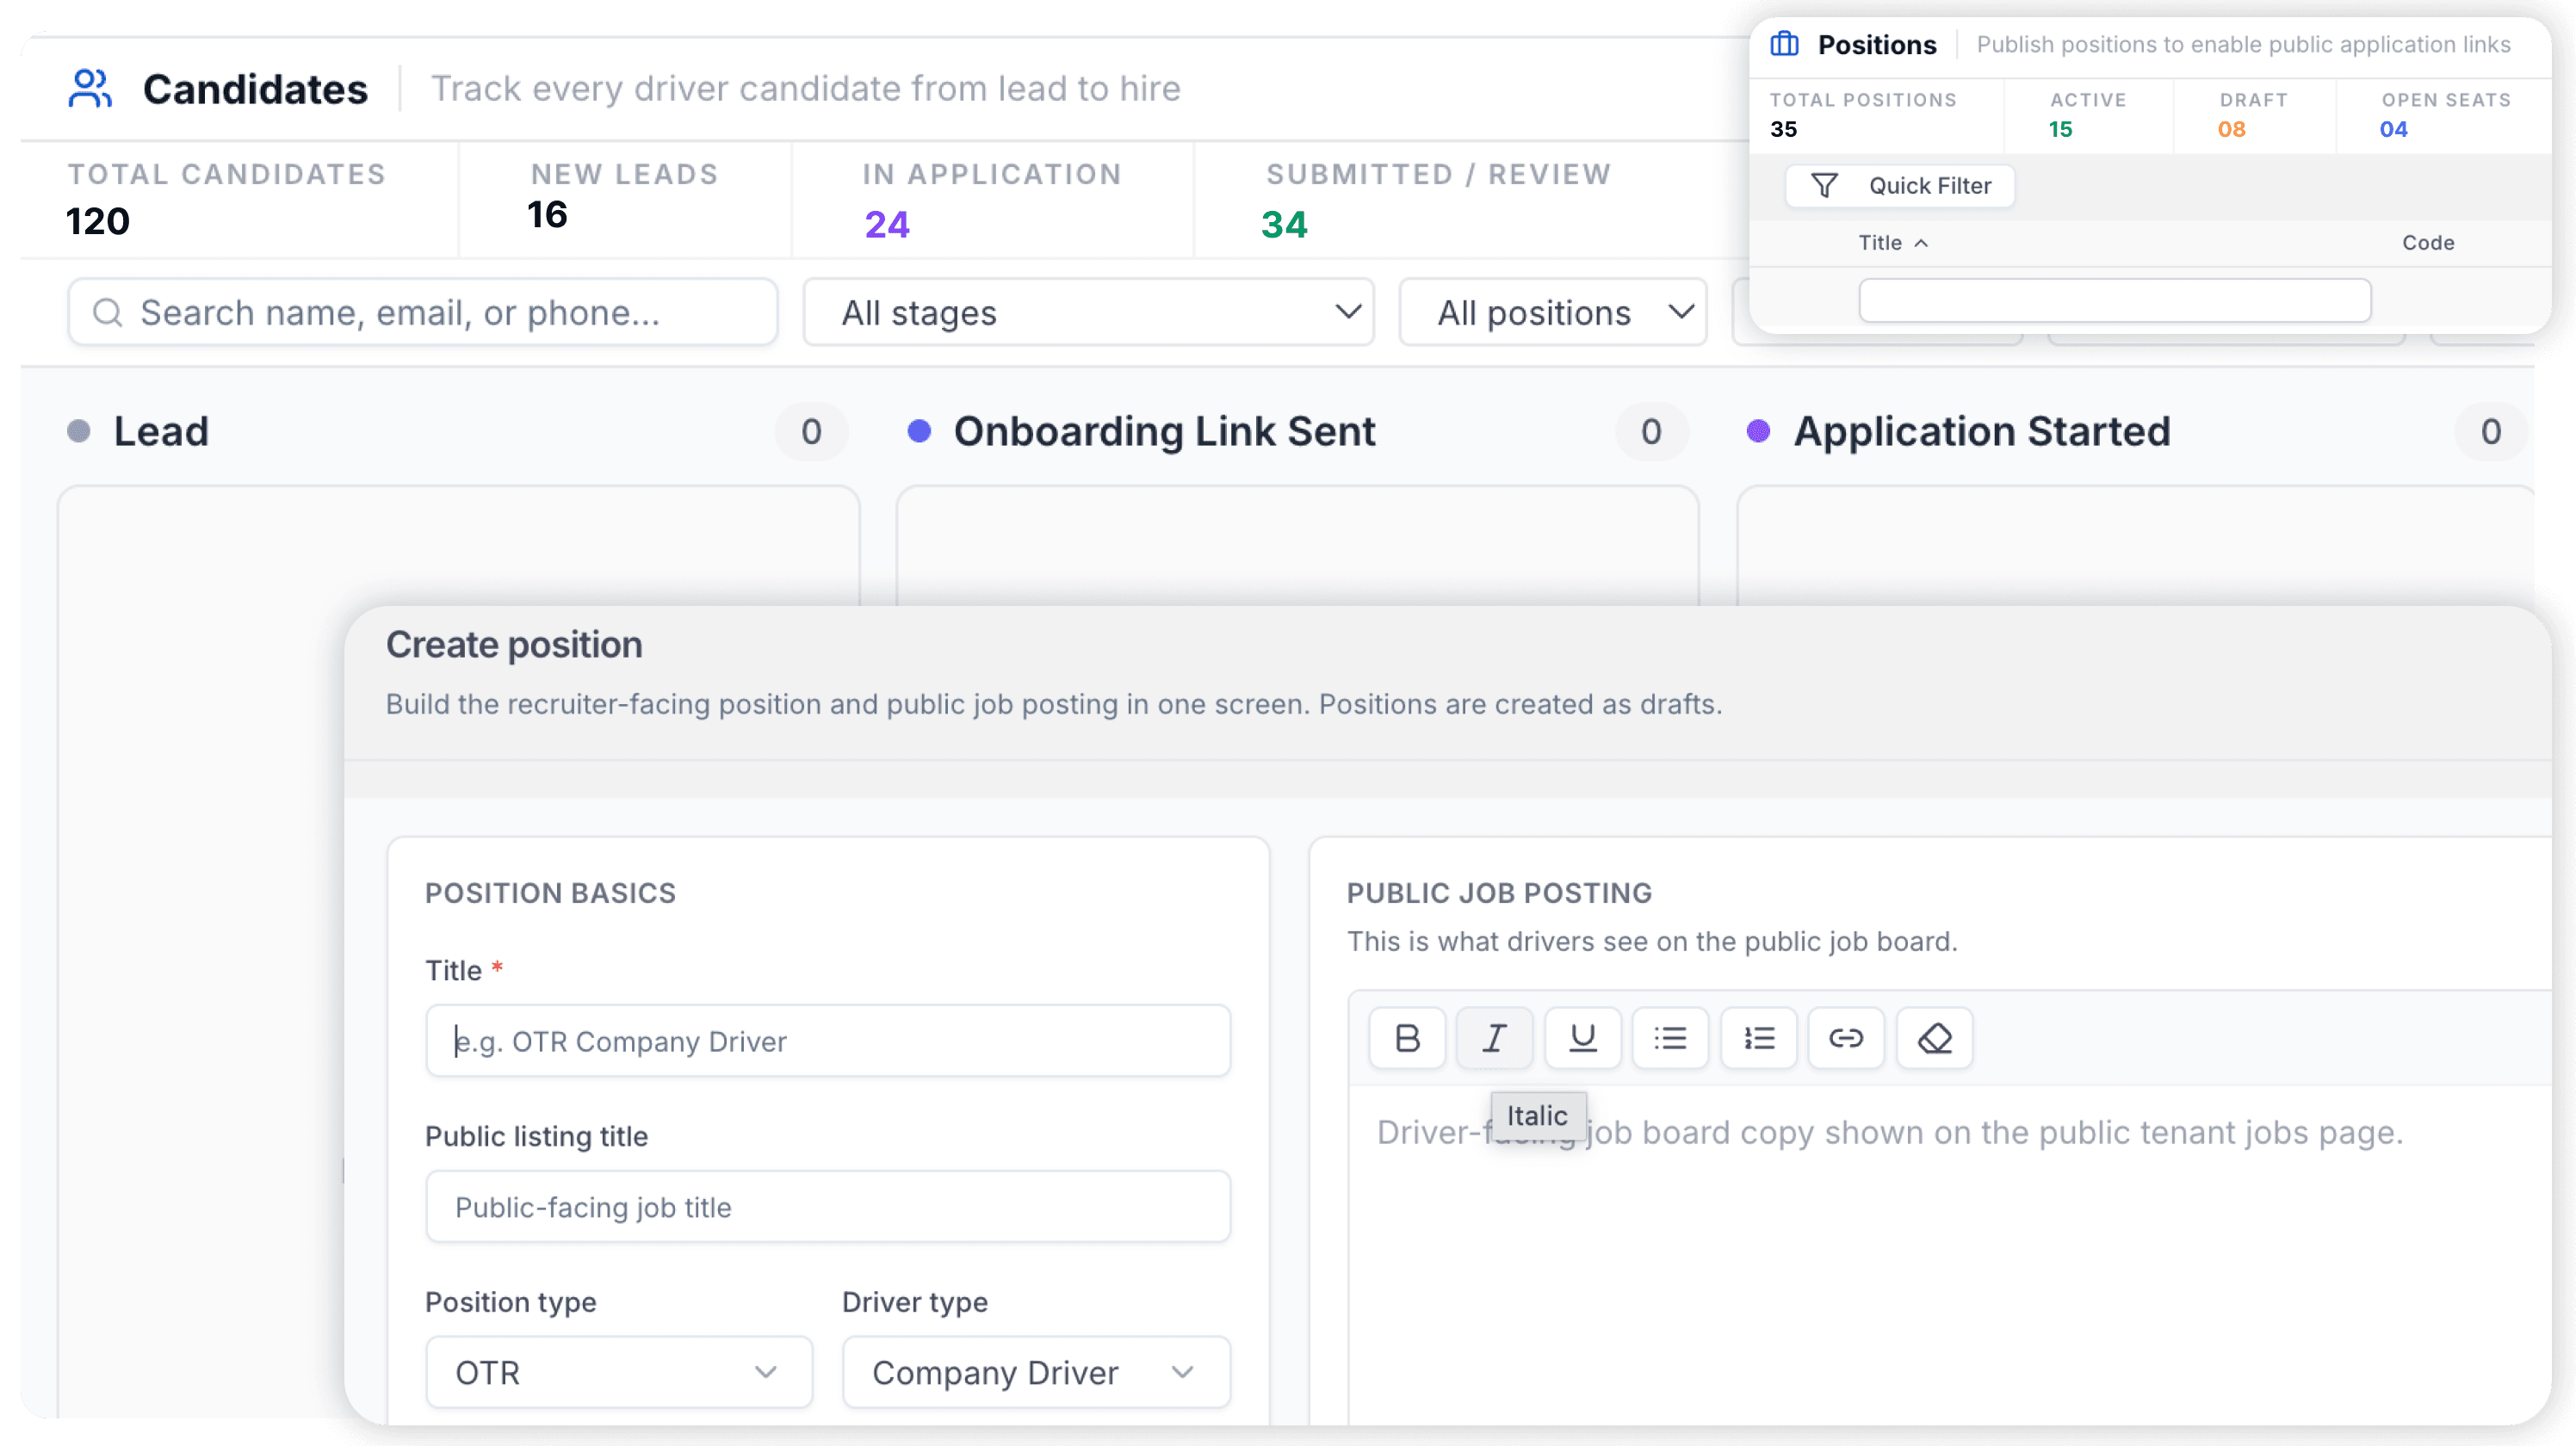
Task: Click the position Title input field
Action: coord(828,1041)
